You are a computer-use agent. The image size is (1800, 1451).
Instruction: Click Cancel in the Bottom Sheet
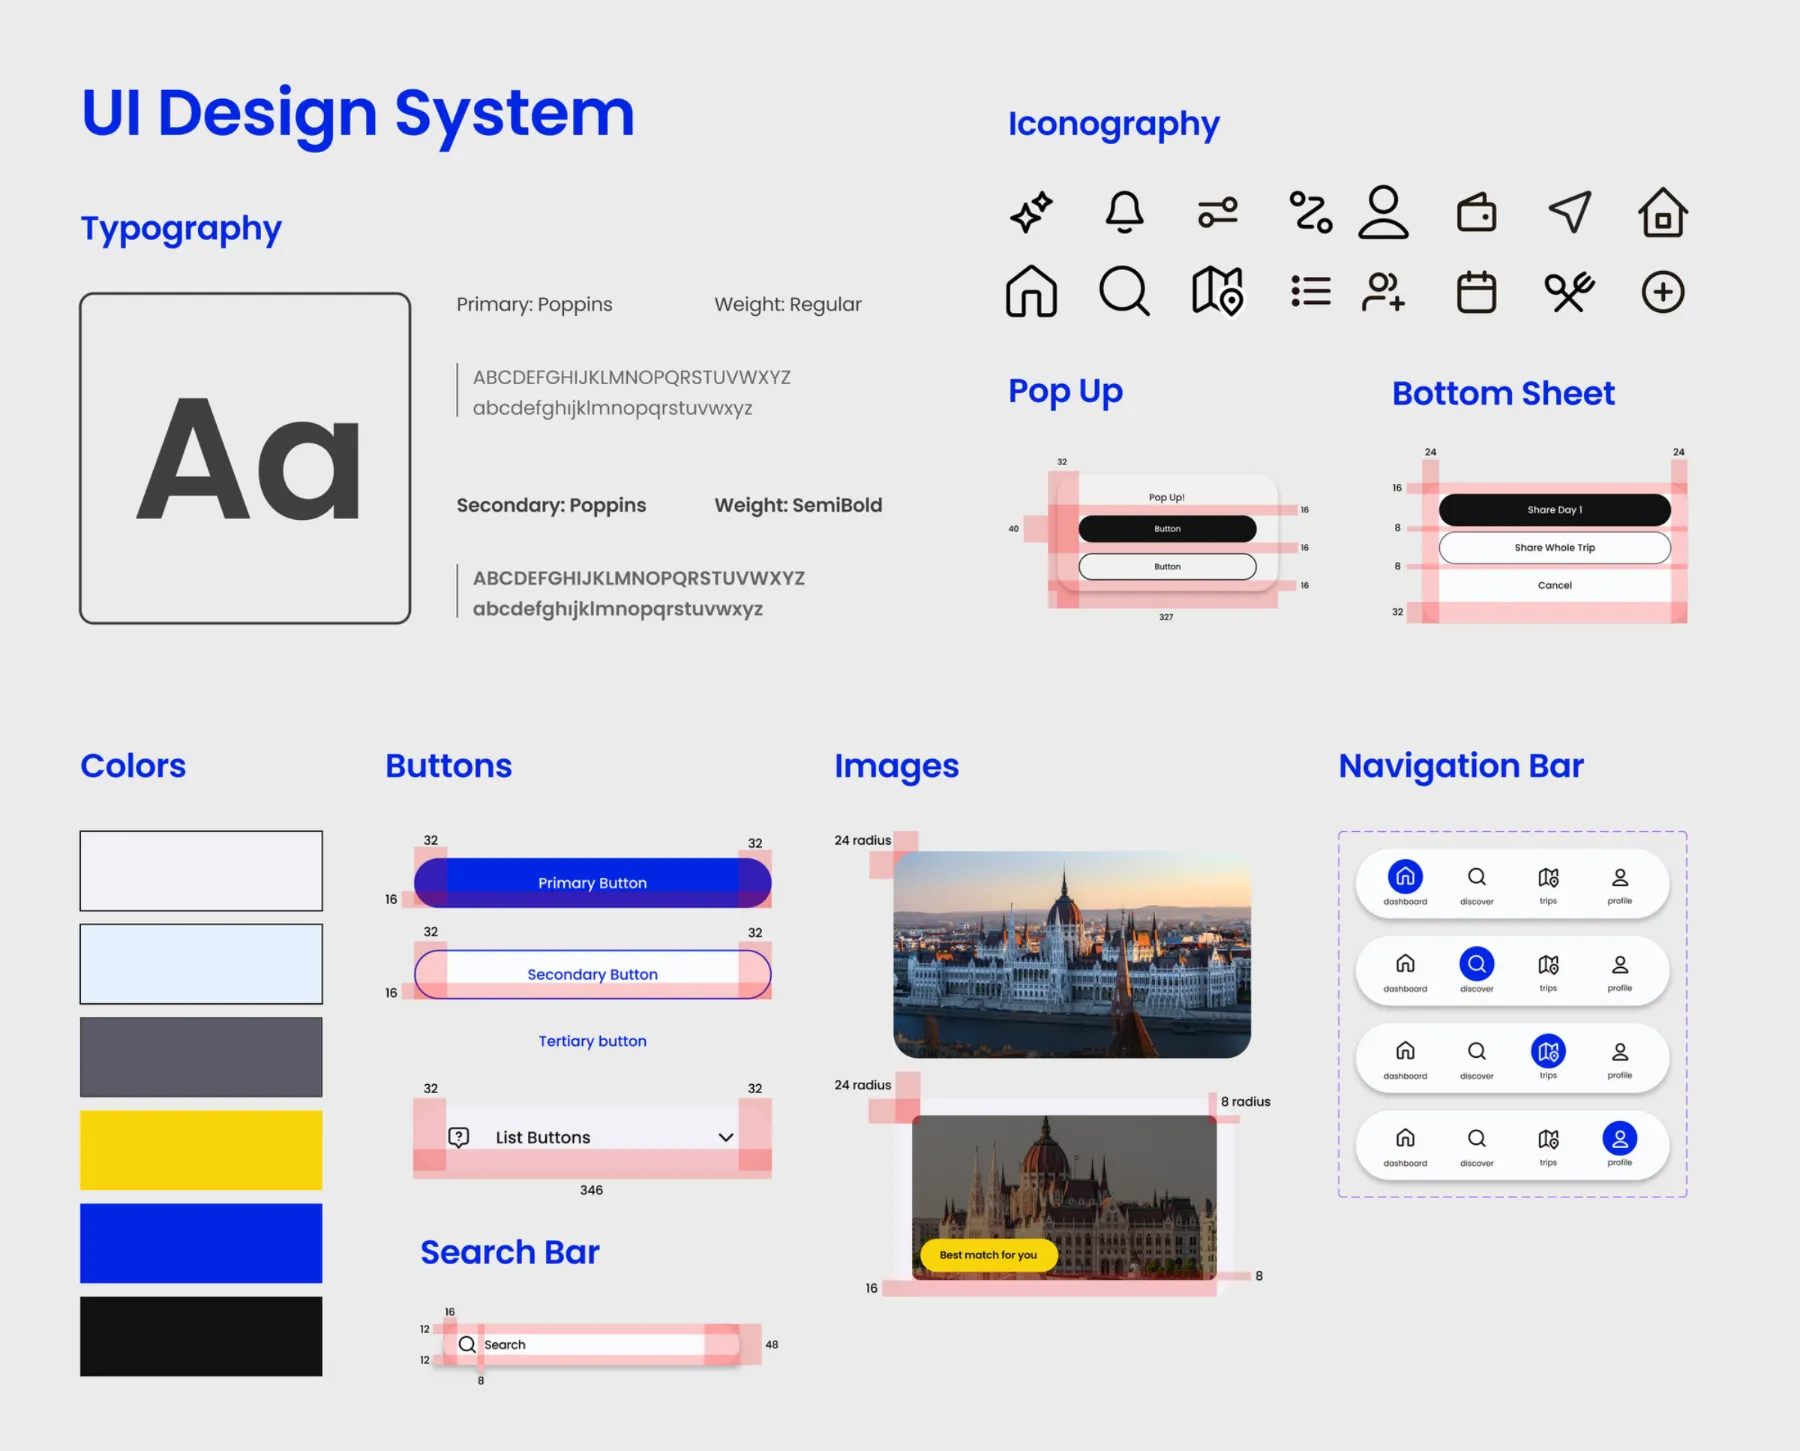click(1554, 585)
